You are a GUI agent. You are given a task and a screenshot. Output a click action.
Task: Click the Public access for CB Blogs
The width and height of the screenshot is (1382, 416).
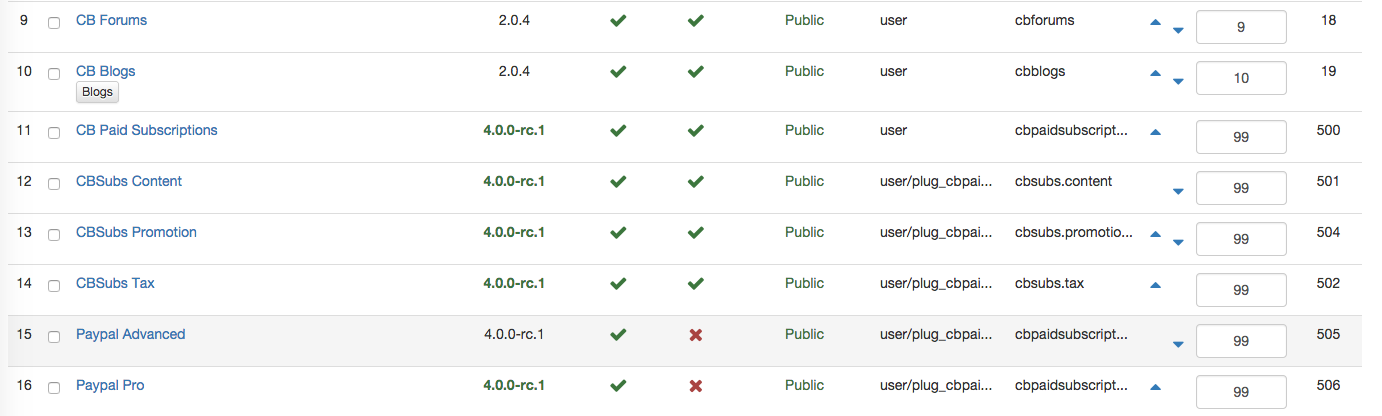tap(804, 71)
